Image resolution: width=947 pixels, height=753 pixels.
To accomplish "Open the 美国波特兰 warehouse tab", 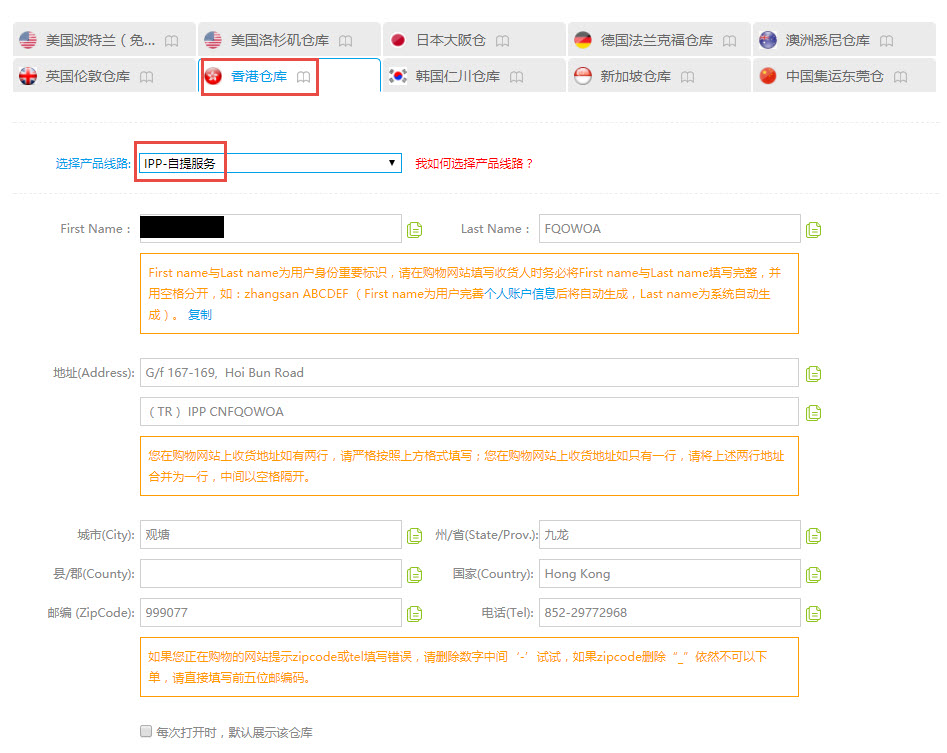I will pyautogui.click(x=104, y=40).
